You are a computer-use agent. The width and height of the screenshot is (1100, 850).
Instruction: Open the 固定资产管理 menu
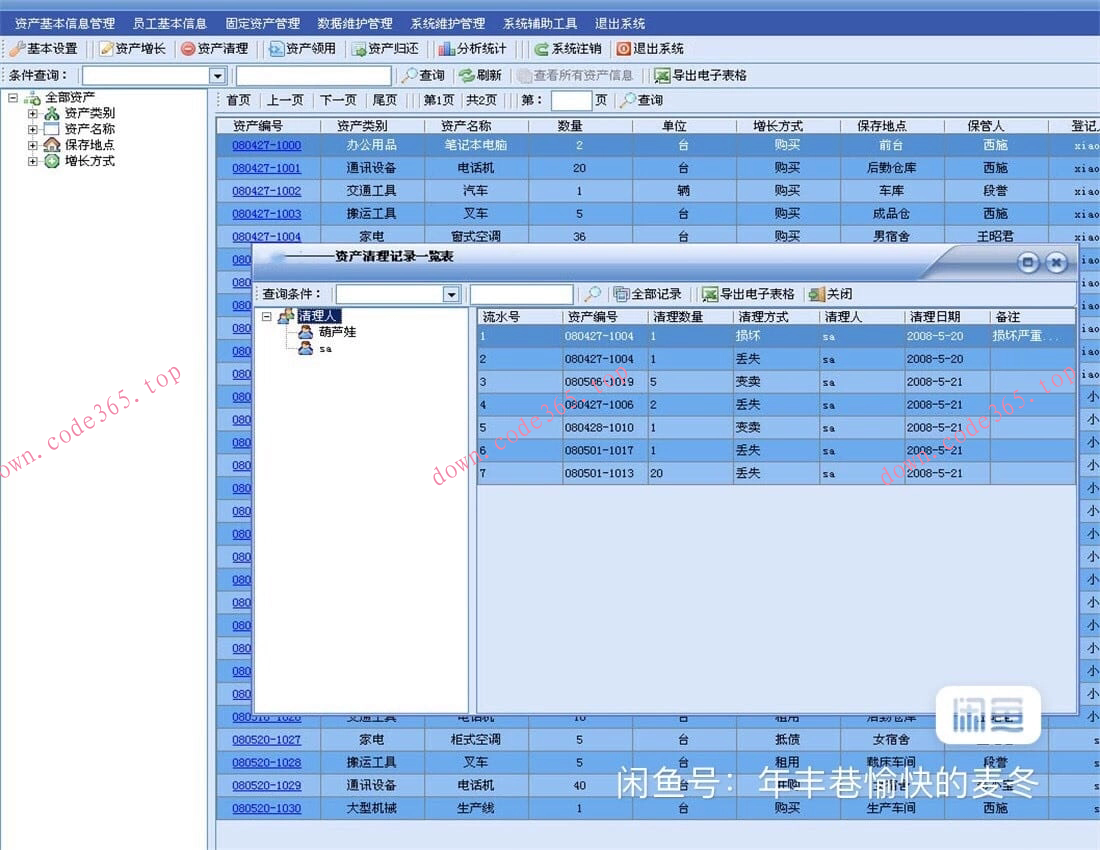(262, 23)
